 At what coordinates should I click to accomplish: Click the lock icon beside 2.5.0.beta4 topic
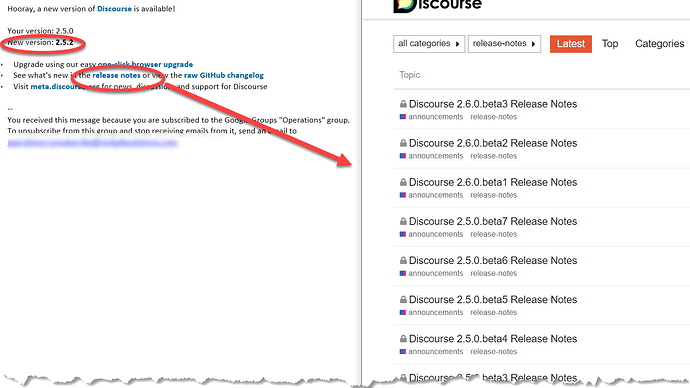click(403, 339)
